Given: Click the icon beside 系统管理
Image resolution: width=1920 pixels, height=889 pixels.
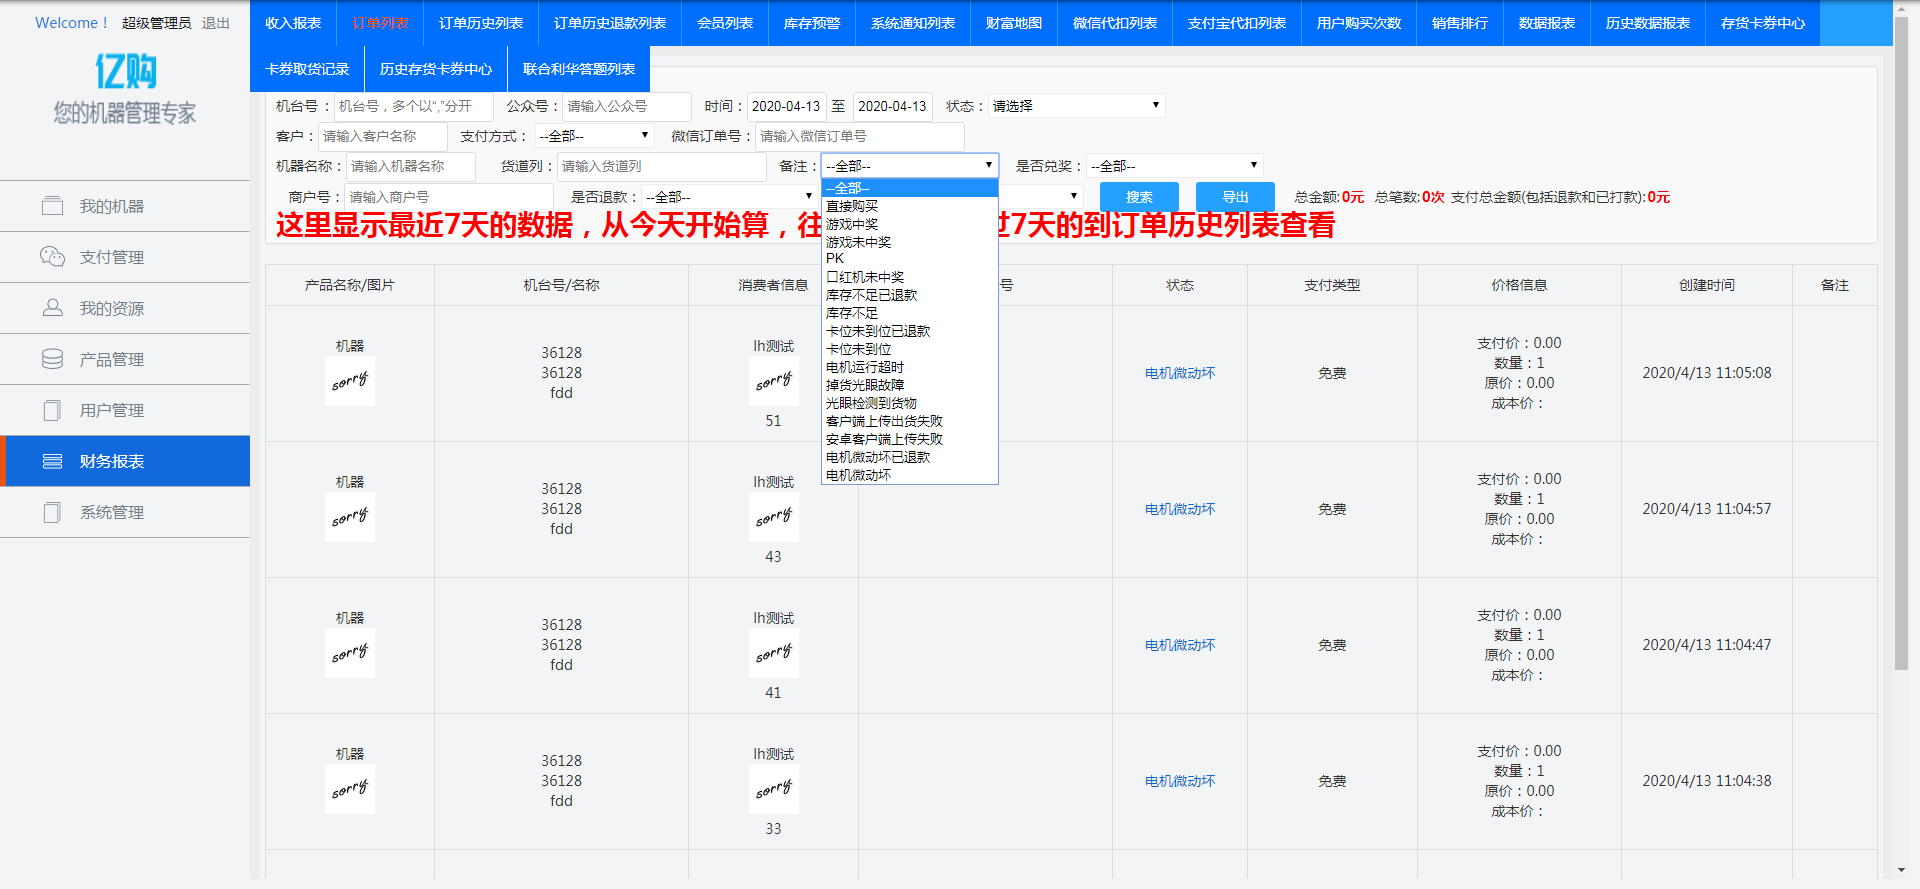Looking at the screenshot, I should tap(52, 512).
